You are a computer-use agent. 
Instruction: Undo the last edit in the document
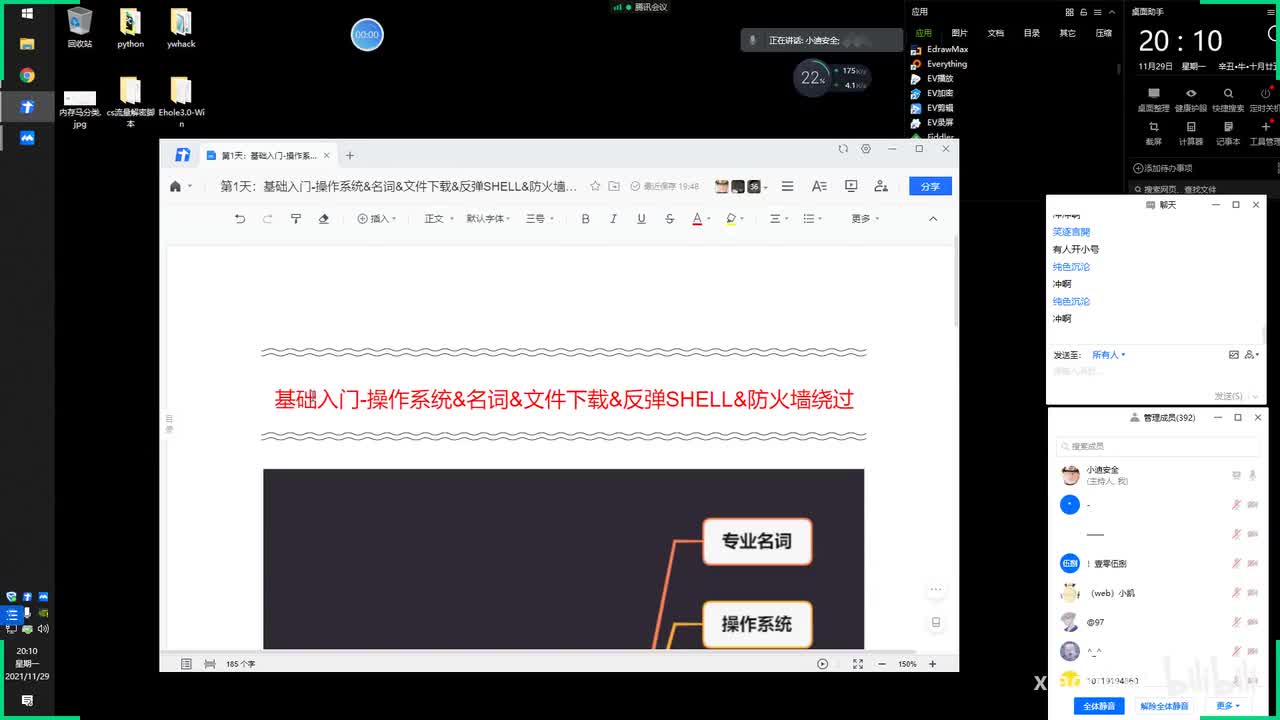tap(240, 218)
